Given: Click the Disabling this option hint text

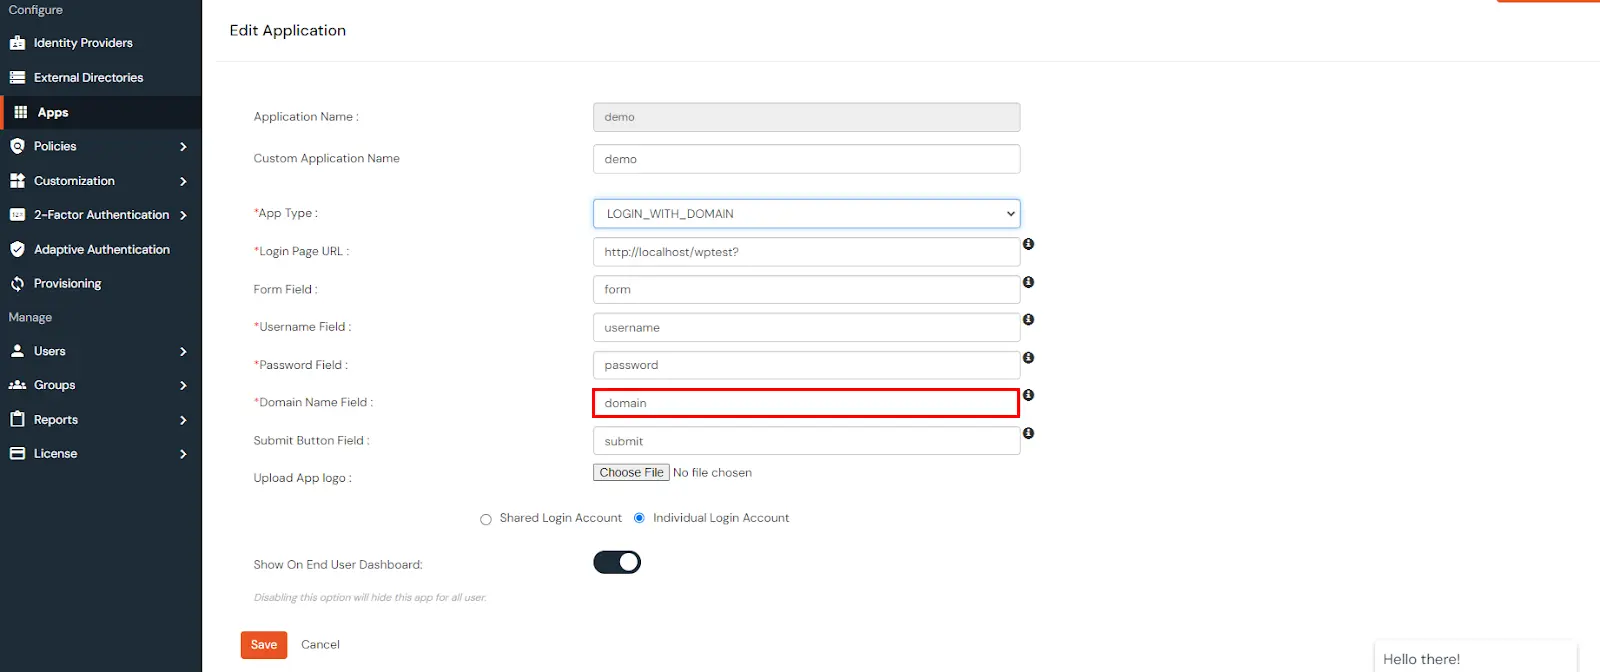Looking at the screenshot, I should coord(370,597).
